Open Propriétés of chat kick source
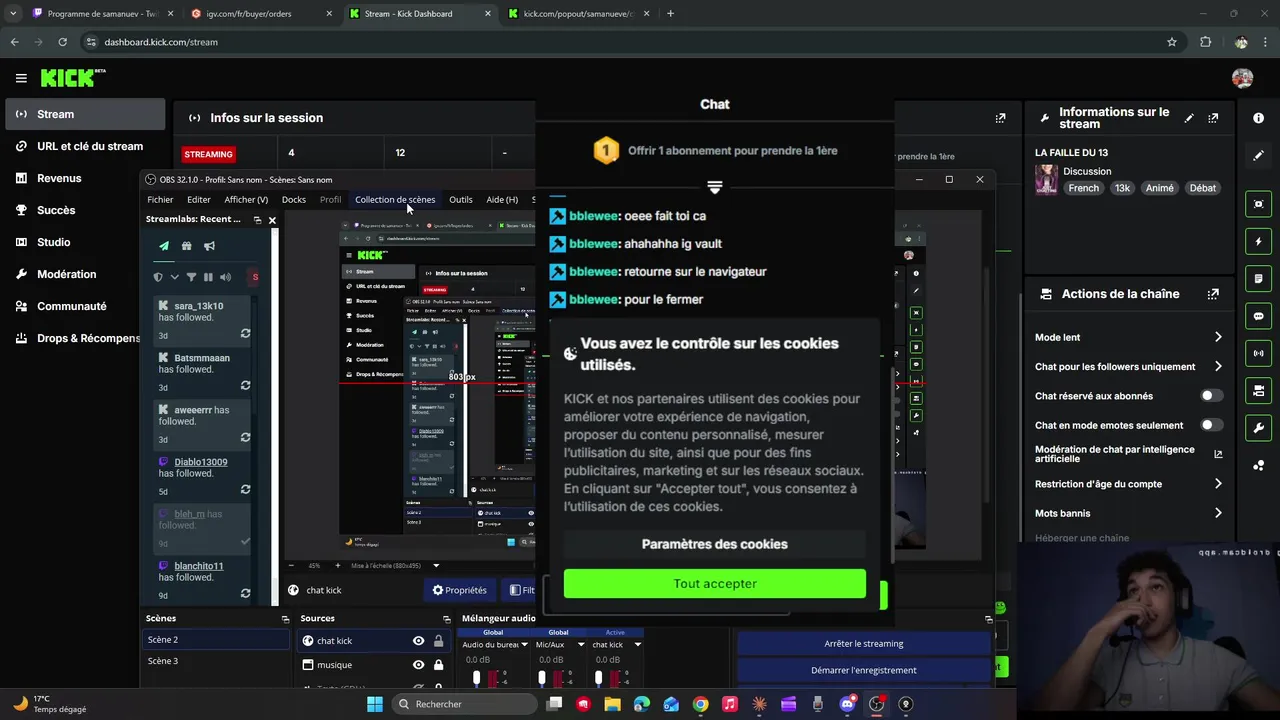 click(x=459, y=590)
